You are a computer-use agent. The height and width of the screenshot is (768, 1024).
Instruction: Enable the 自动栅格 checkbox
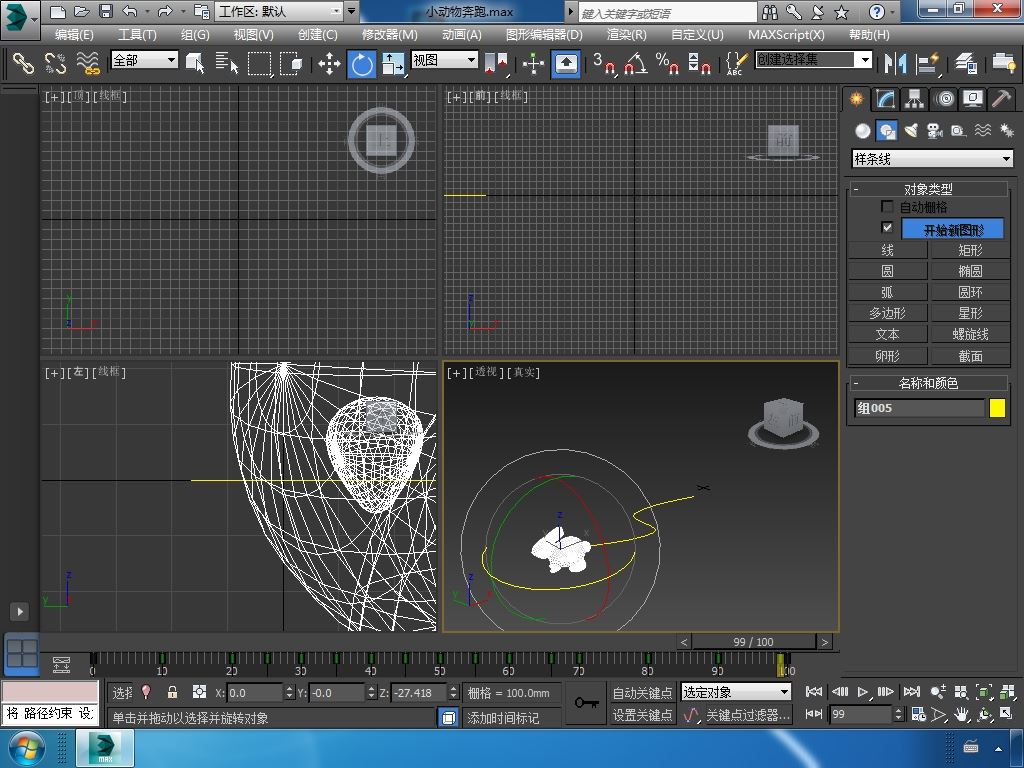(x=887, y=207)
